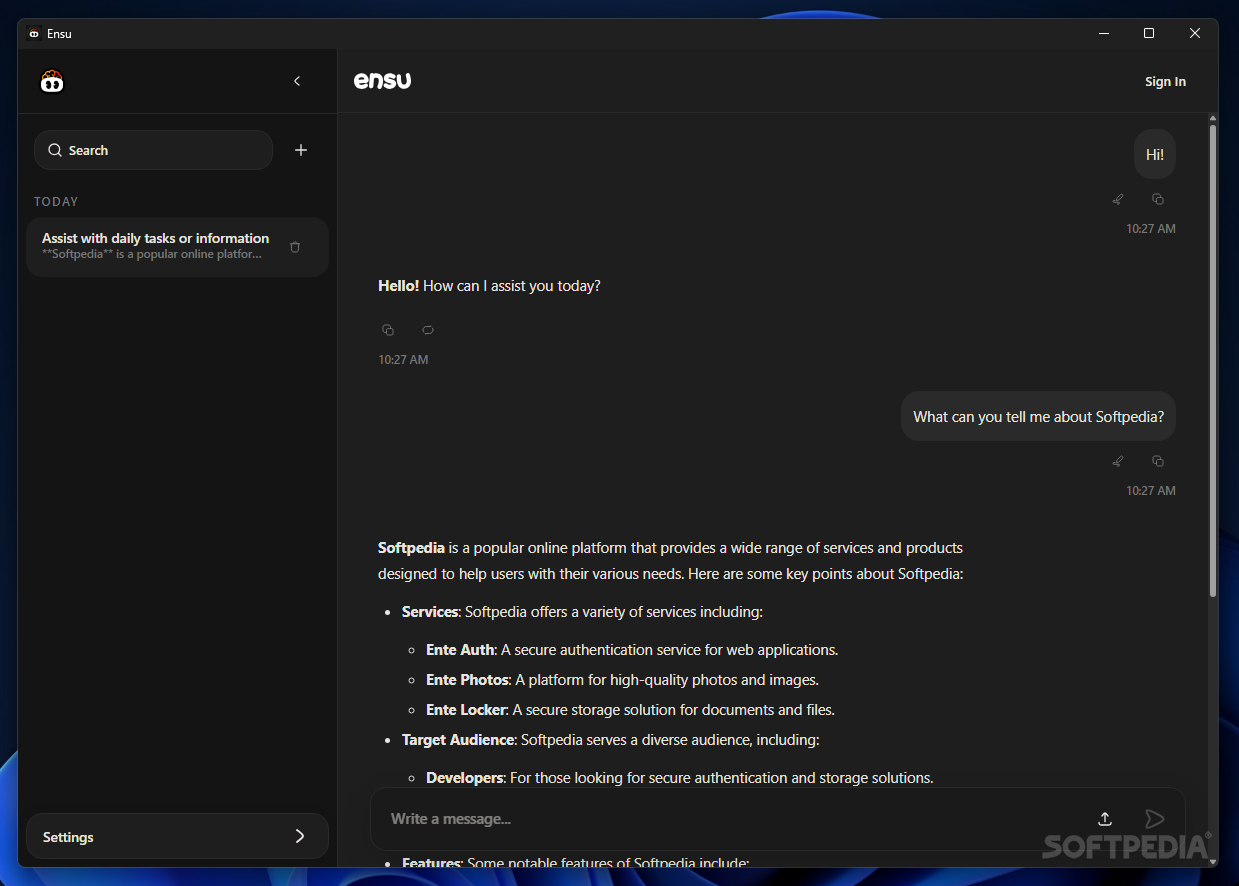Click the 10:27 AM timestamp under 'Hello!' reply

[x=403, y=360]
